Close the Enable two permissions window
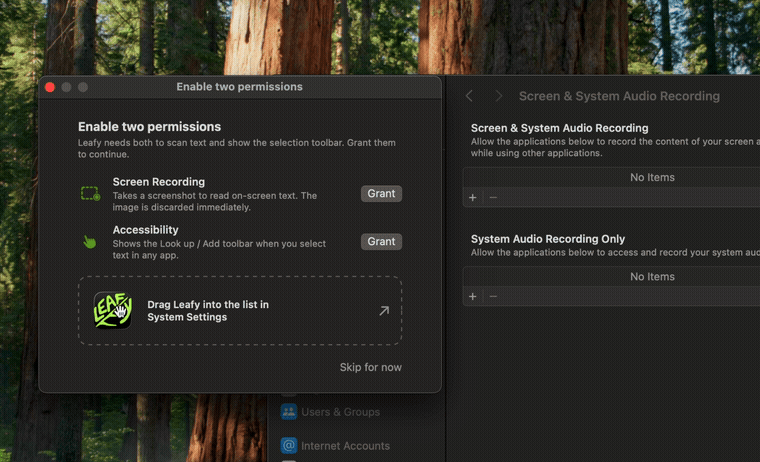The width and height of the screenshot is (760, 462). click(50, 87)
